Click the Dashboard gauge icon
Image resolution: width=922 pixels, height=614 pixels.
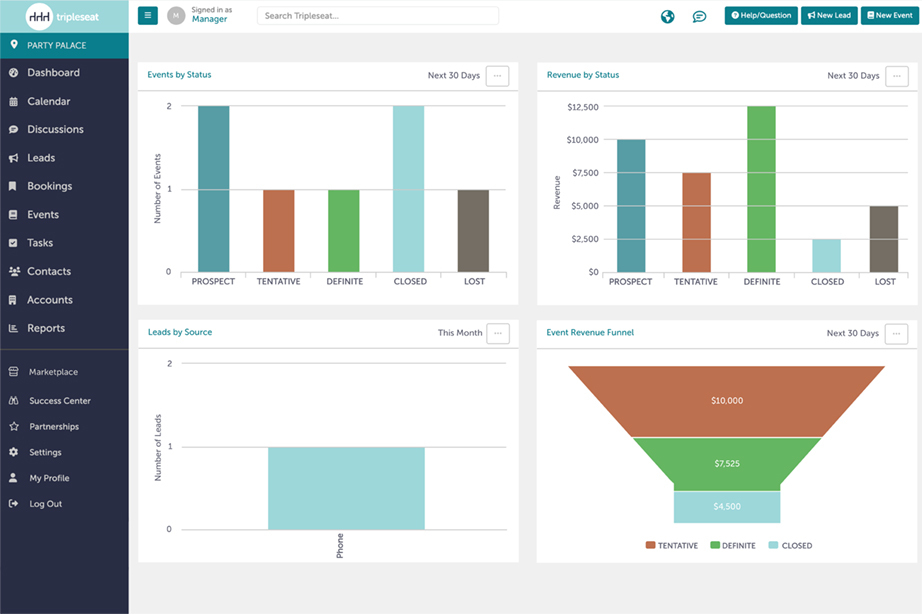pyautogui.click(x=14, y=73)
